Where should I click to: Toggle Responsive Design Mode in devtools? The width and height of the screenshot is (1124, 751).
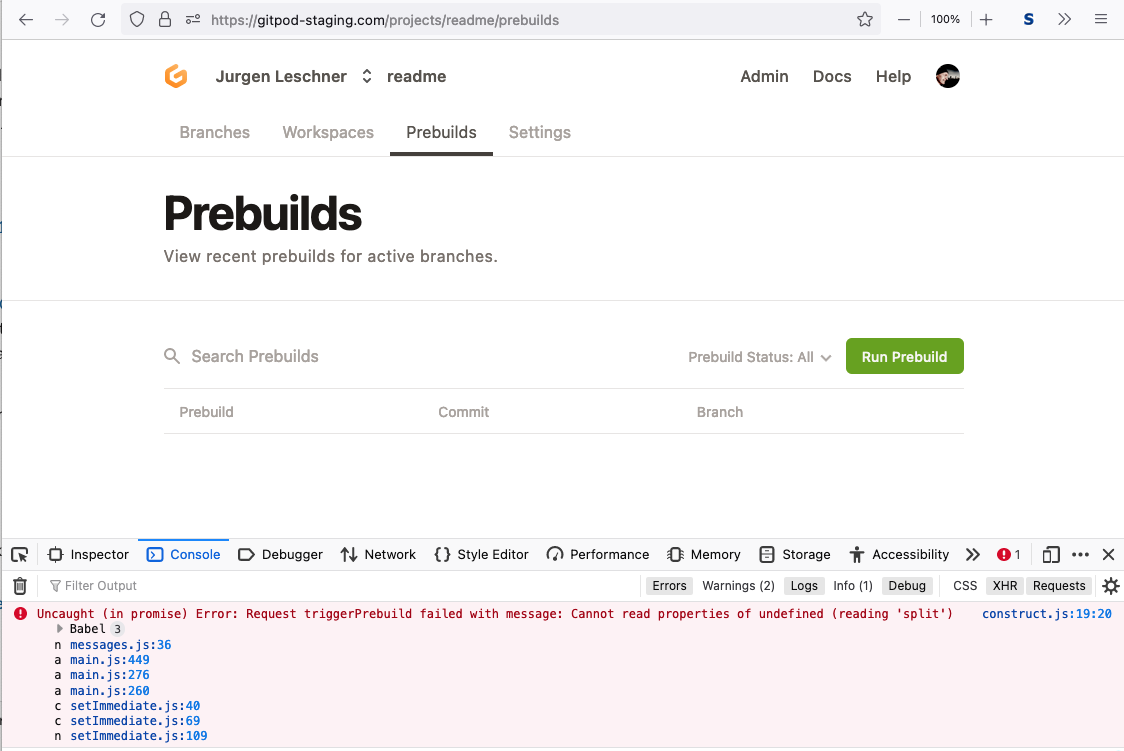[x=1051, y=554]
